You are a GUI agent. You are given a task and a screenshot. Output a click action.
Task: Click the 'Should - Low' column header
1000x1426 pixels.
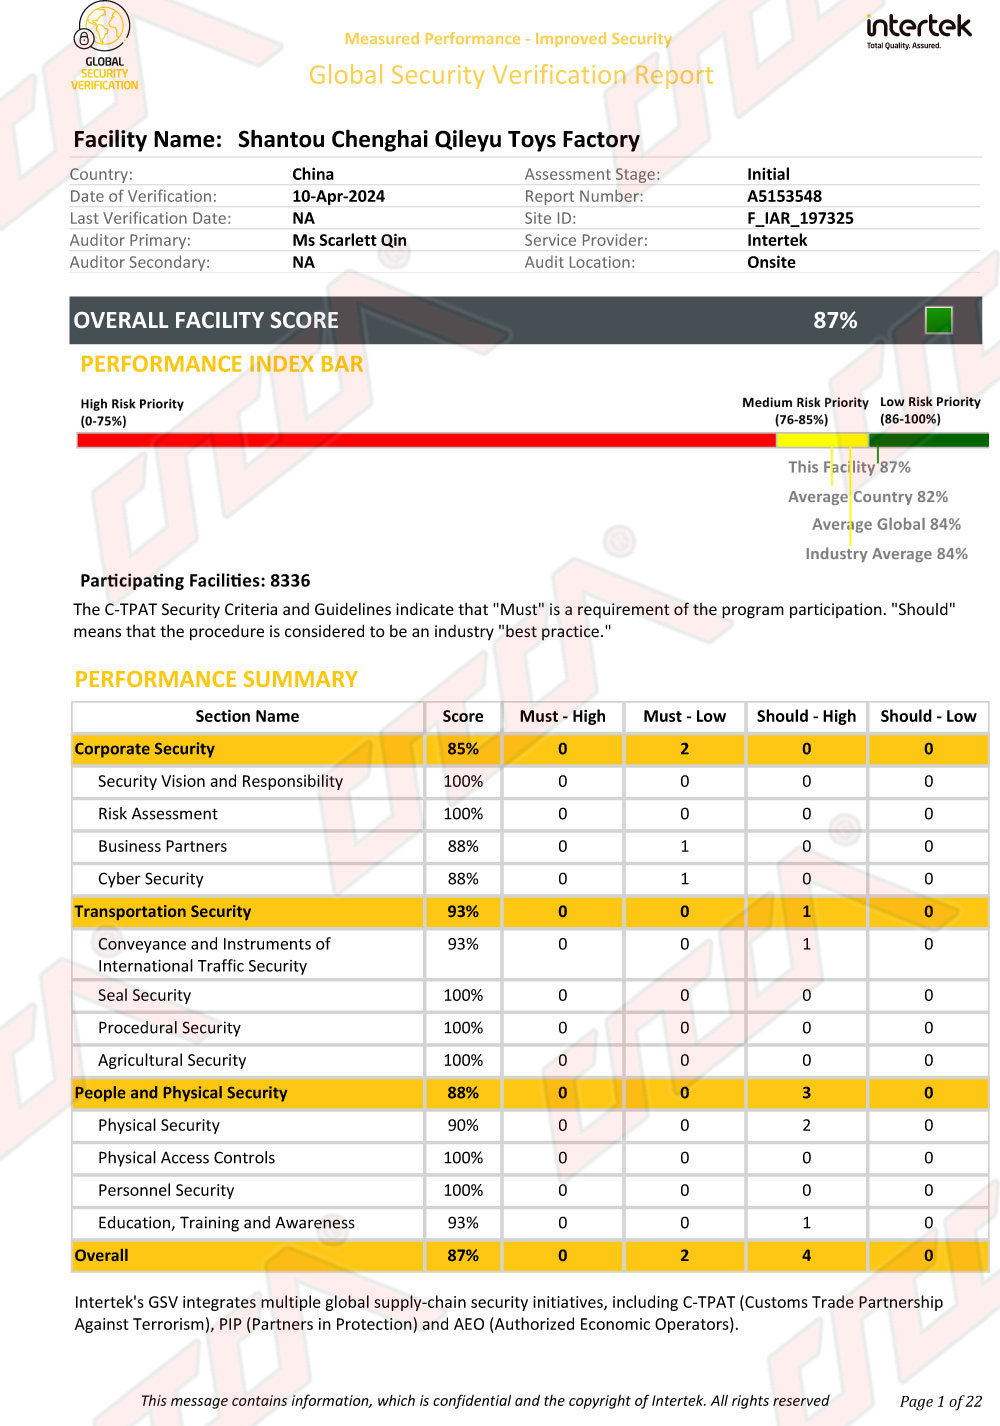pos(928,716)
